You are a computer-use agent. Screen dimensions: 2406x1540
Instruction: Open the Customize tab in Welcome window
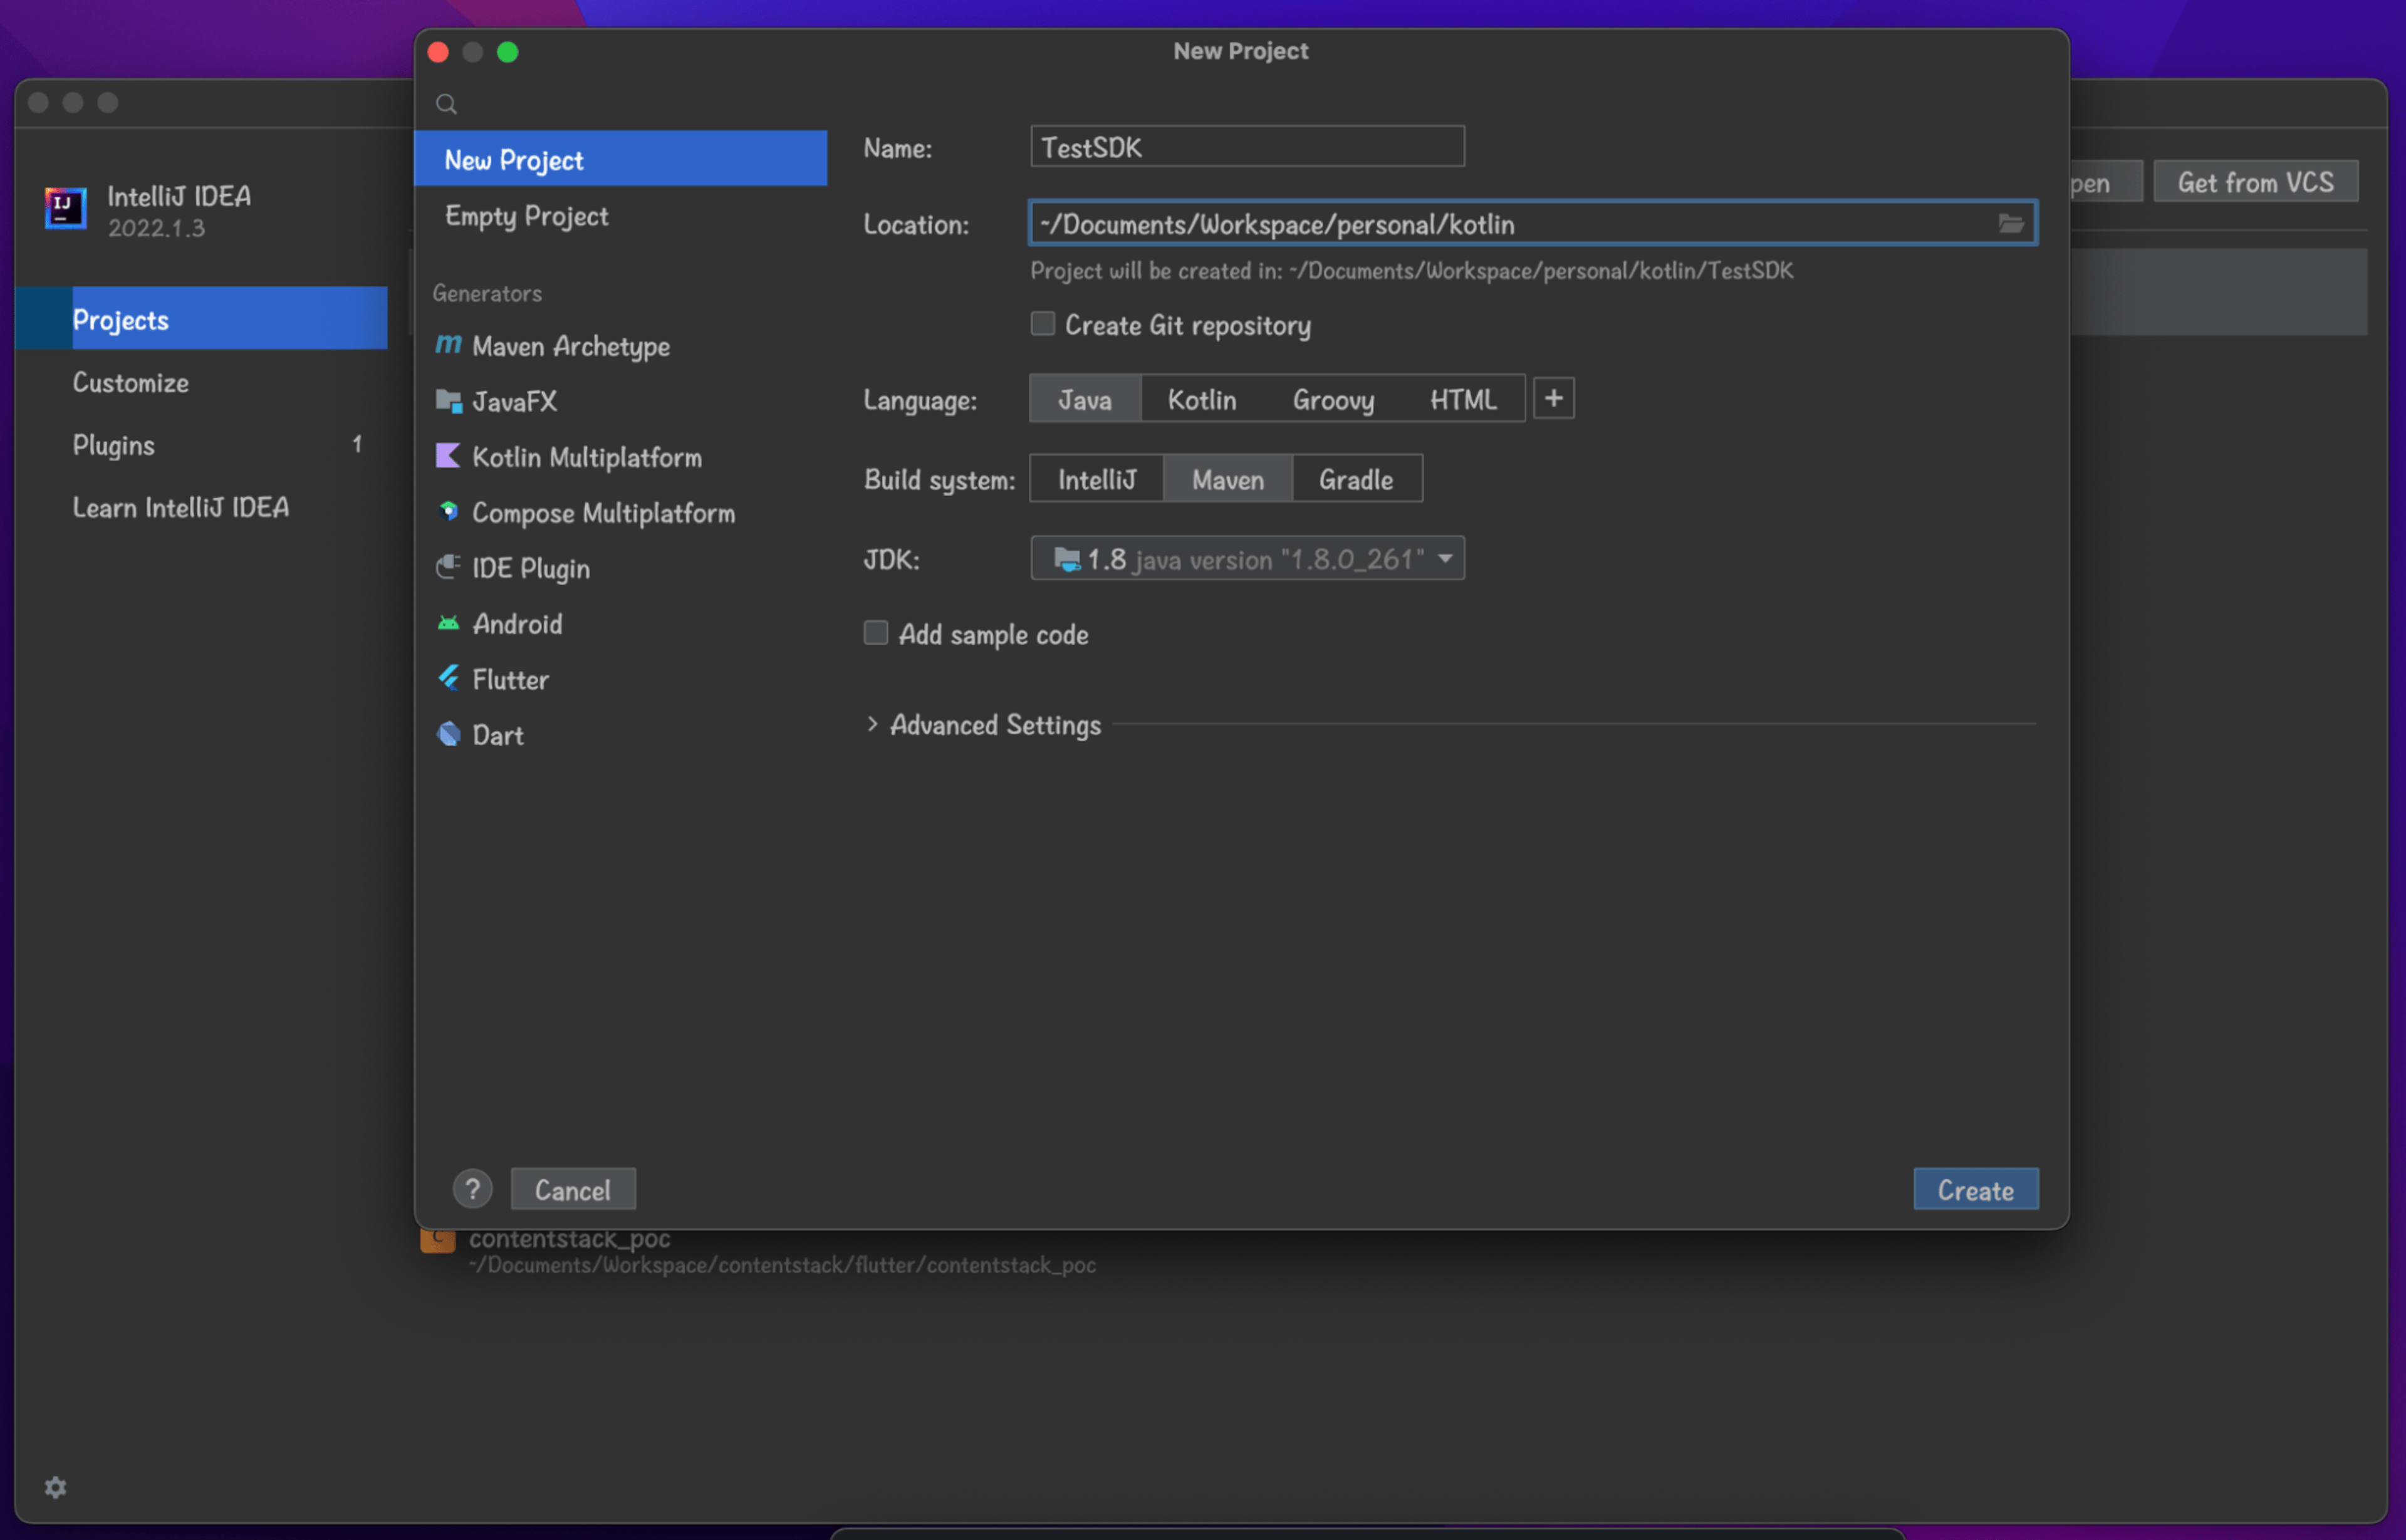point(202,382)
